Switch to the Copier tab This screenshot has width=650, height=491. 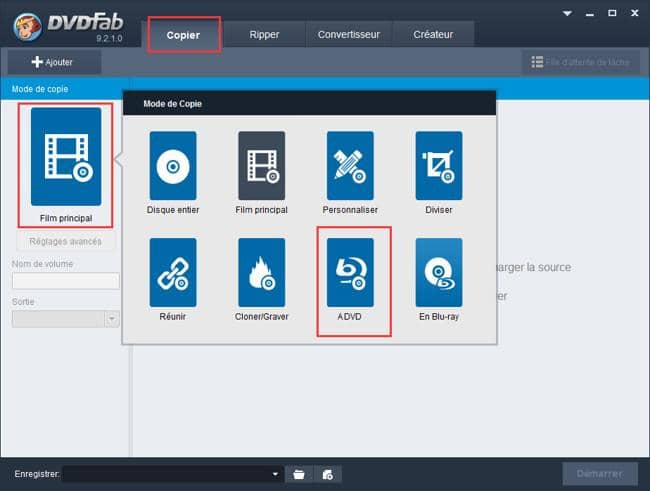183,35
